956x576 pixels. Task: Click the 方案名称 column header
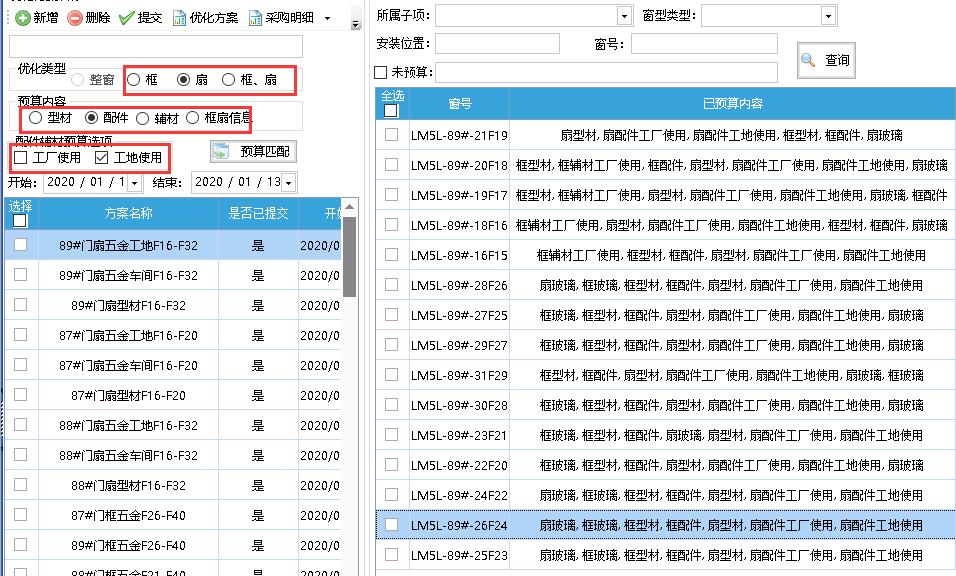128,213
